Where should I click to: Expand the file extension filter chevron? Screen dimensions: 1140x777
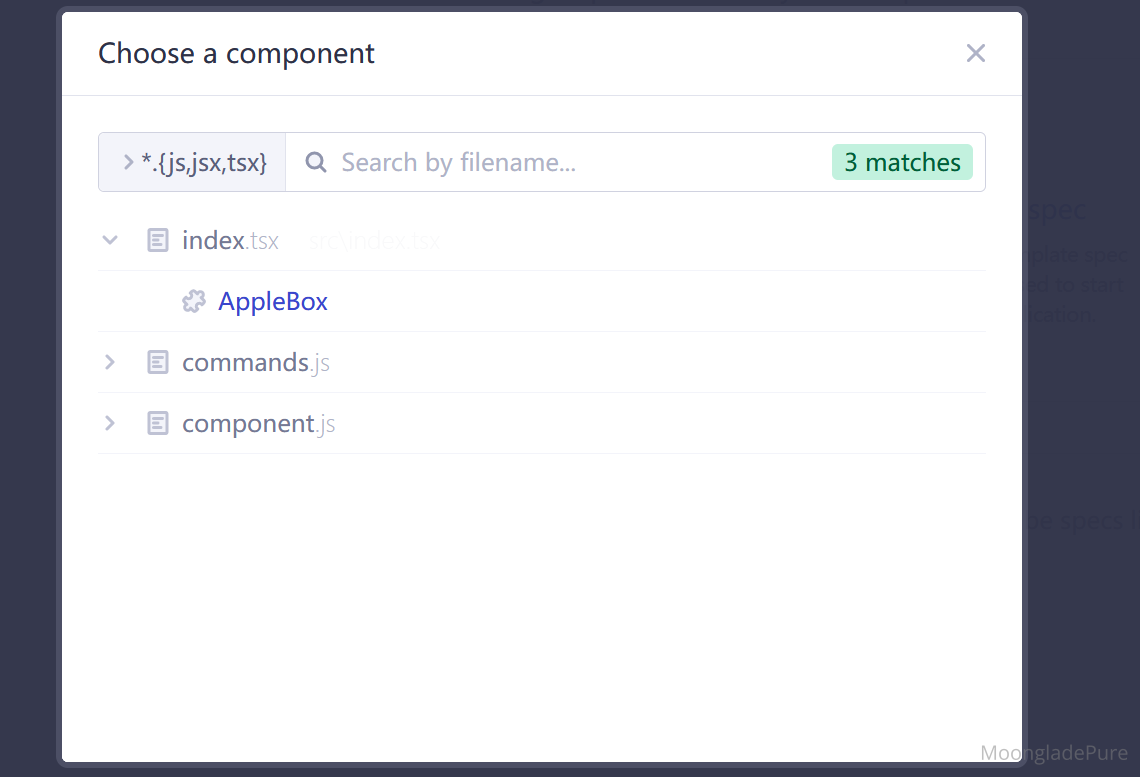pos(128,162)
